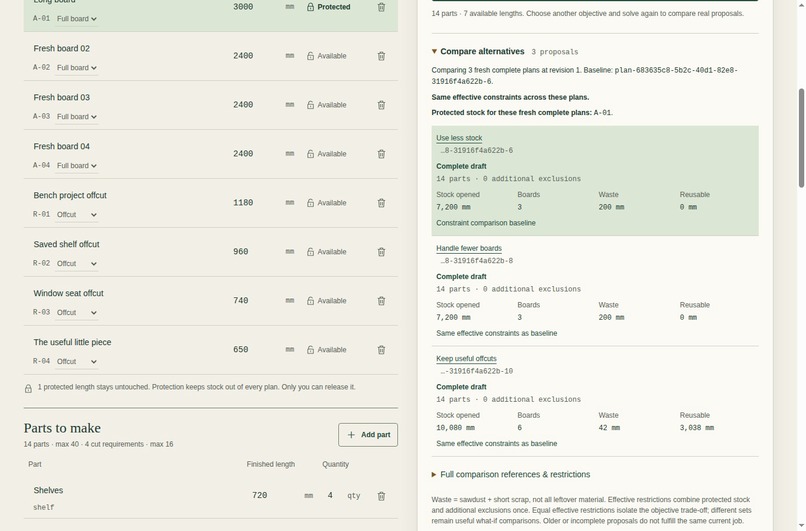Delete The useful little piece row

coord(381,350)
